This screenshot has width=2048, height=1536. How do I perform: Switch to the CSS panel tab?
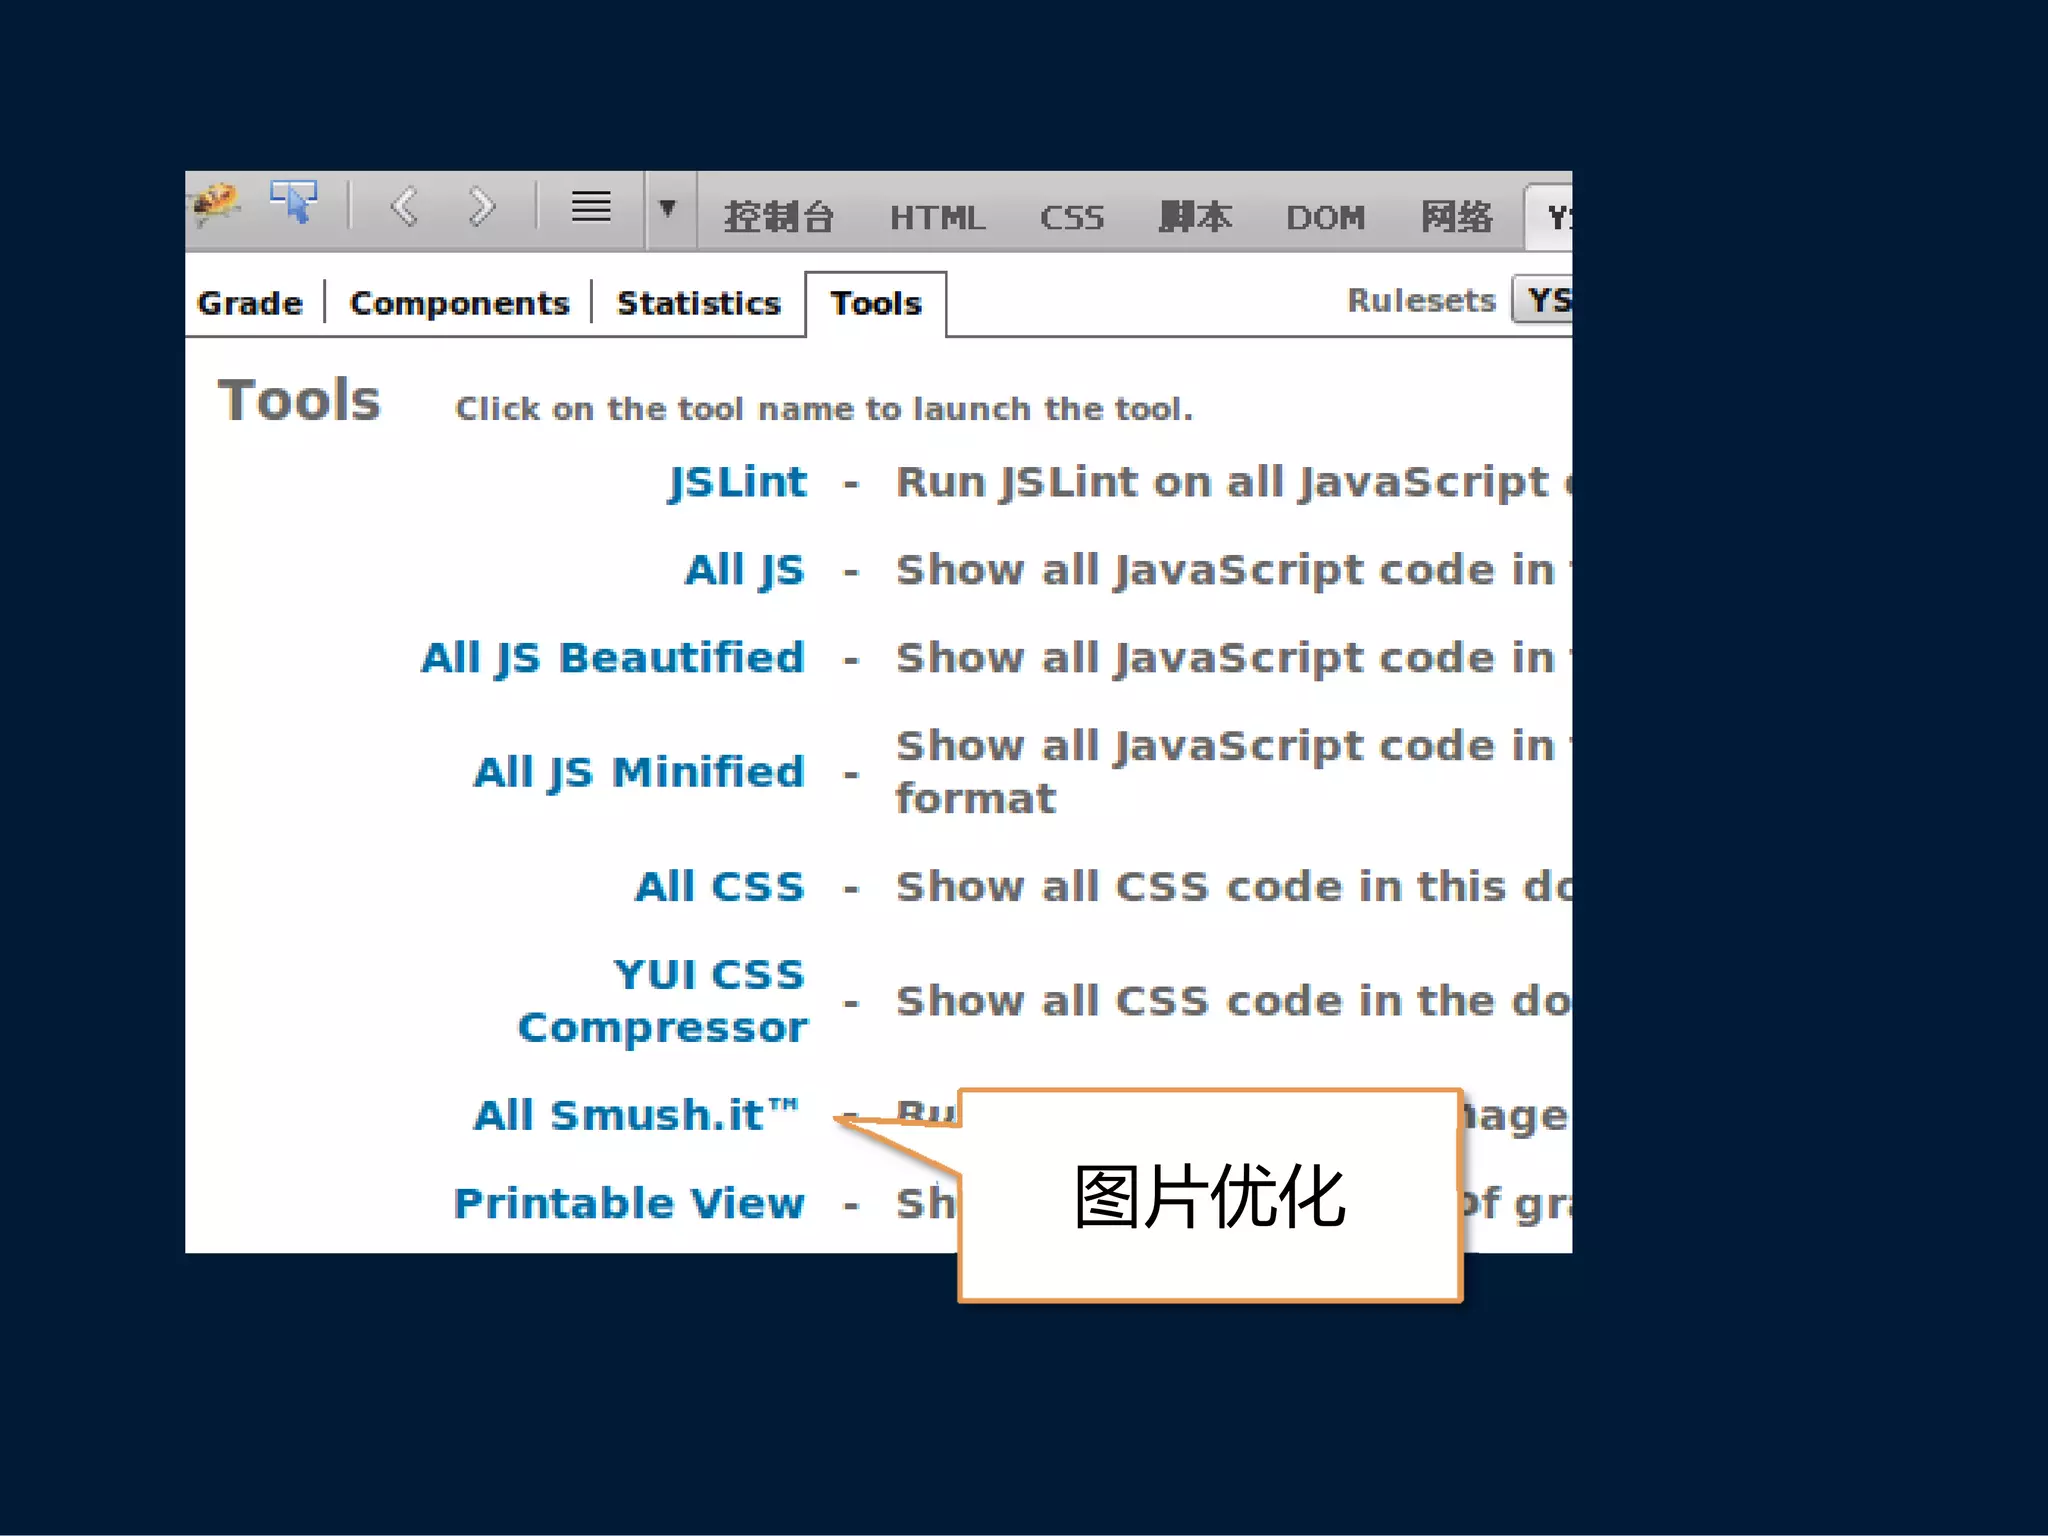click(1071, 217)
